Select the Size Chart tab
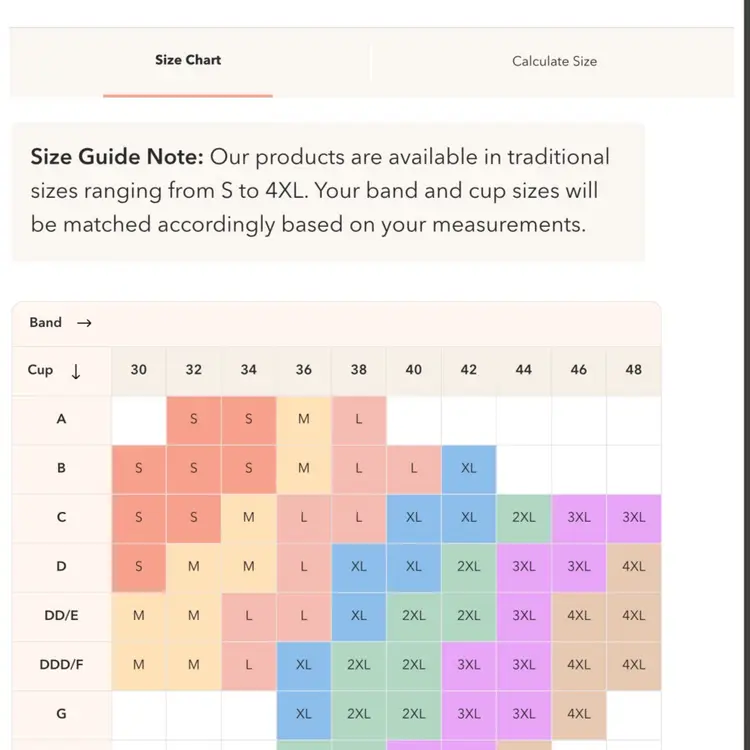This screenshot has width=750, height=750. click(188, 60)
